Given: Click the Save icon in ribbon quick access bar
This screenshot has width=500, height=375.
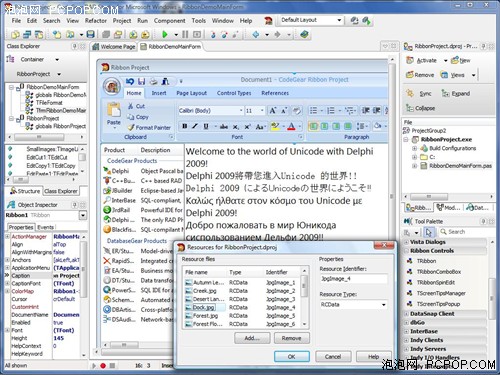Looking at the screenshot, I should (142, 81).
